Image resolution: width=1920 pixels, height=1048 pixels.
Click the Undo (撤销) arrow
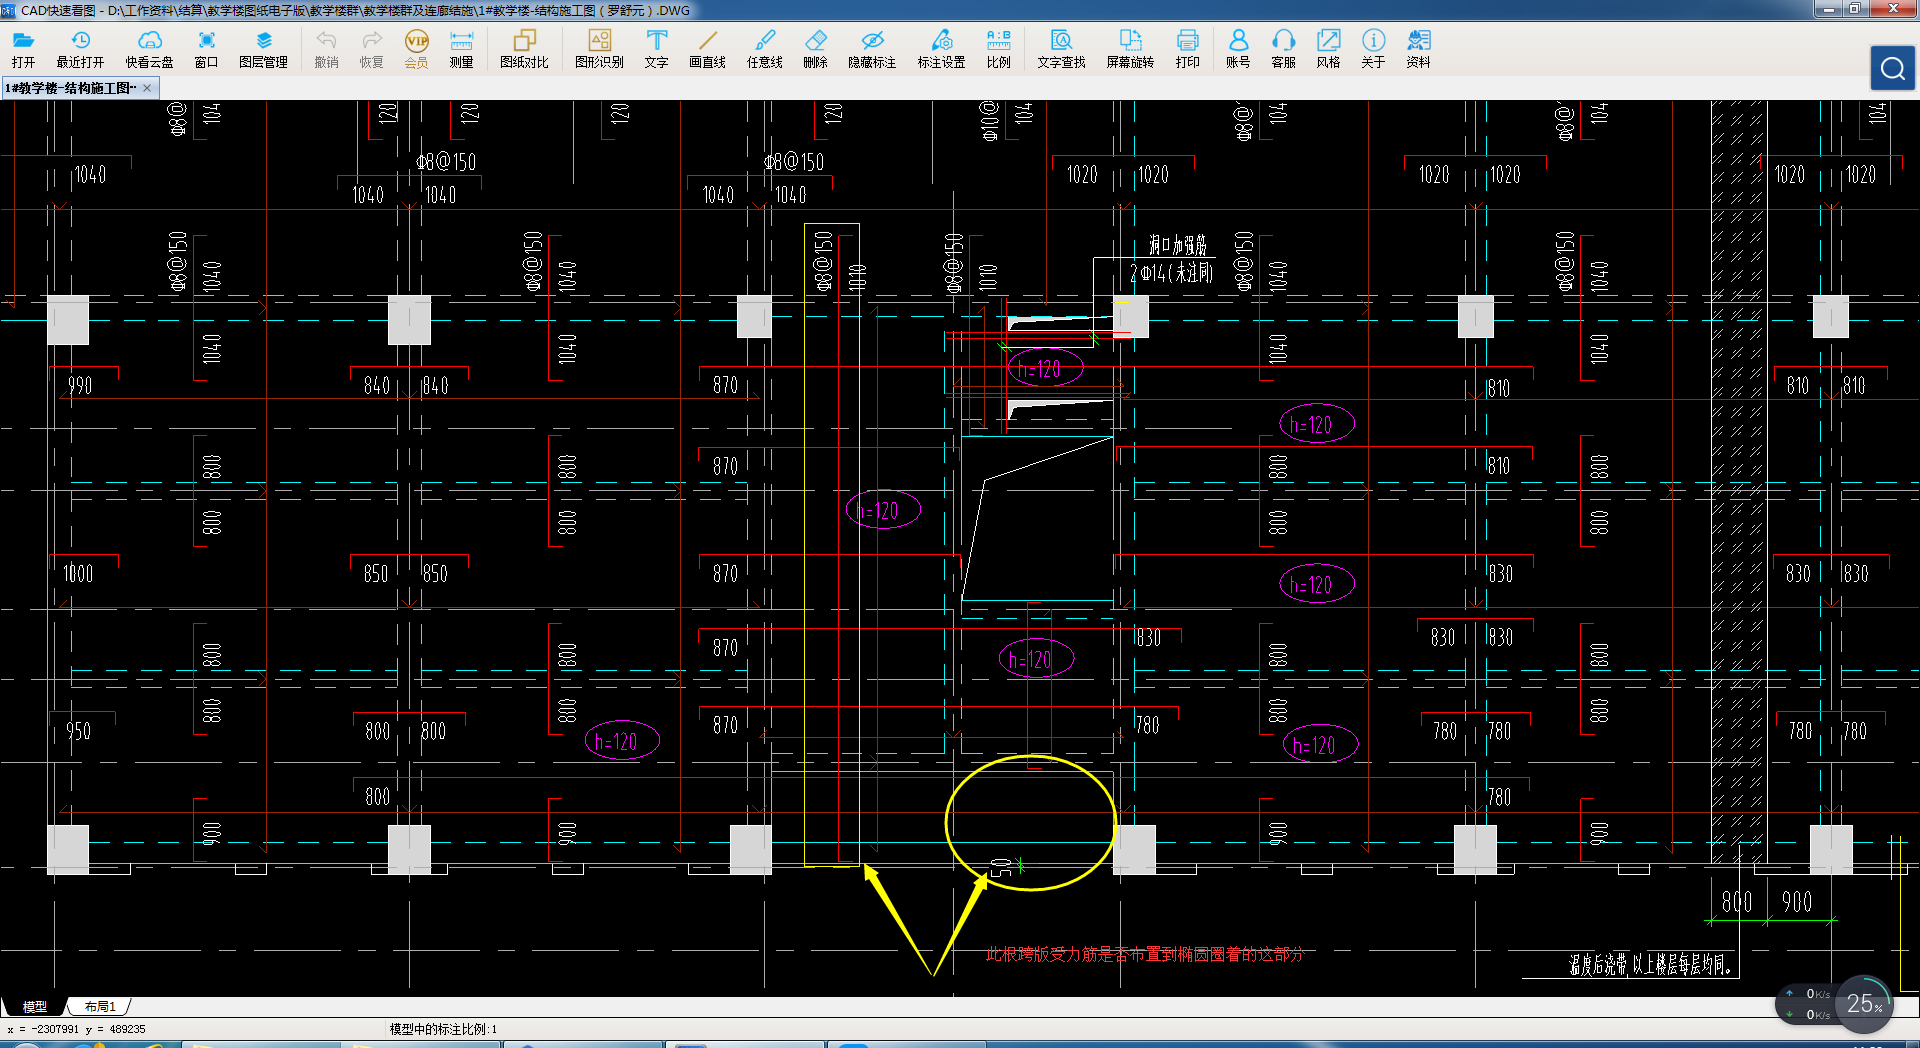pos(326,49)
